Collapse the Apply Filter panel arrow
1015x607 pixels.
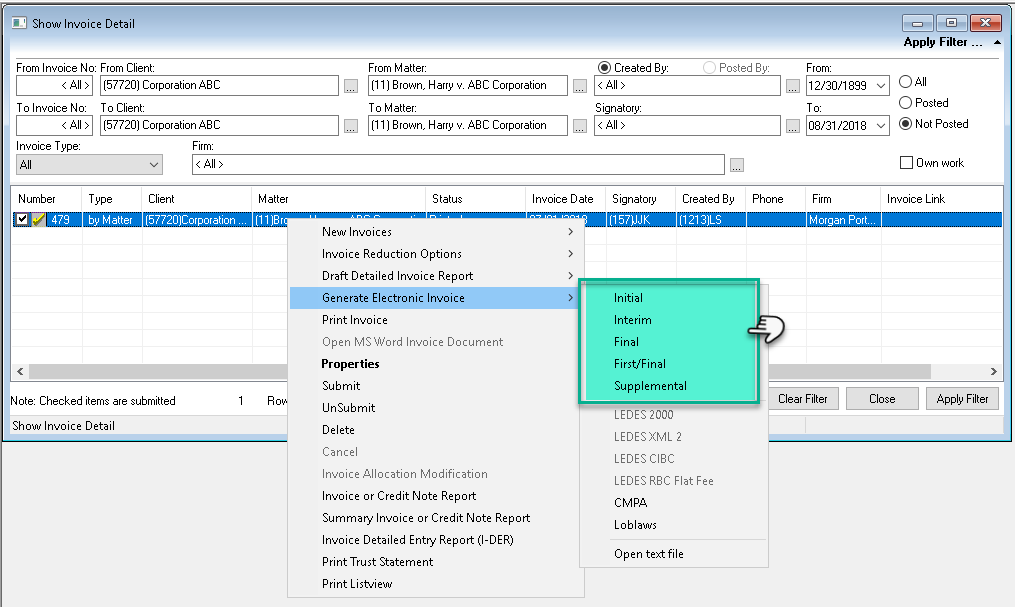tap(998, 43)
